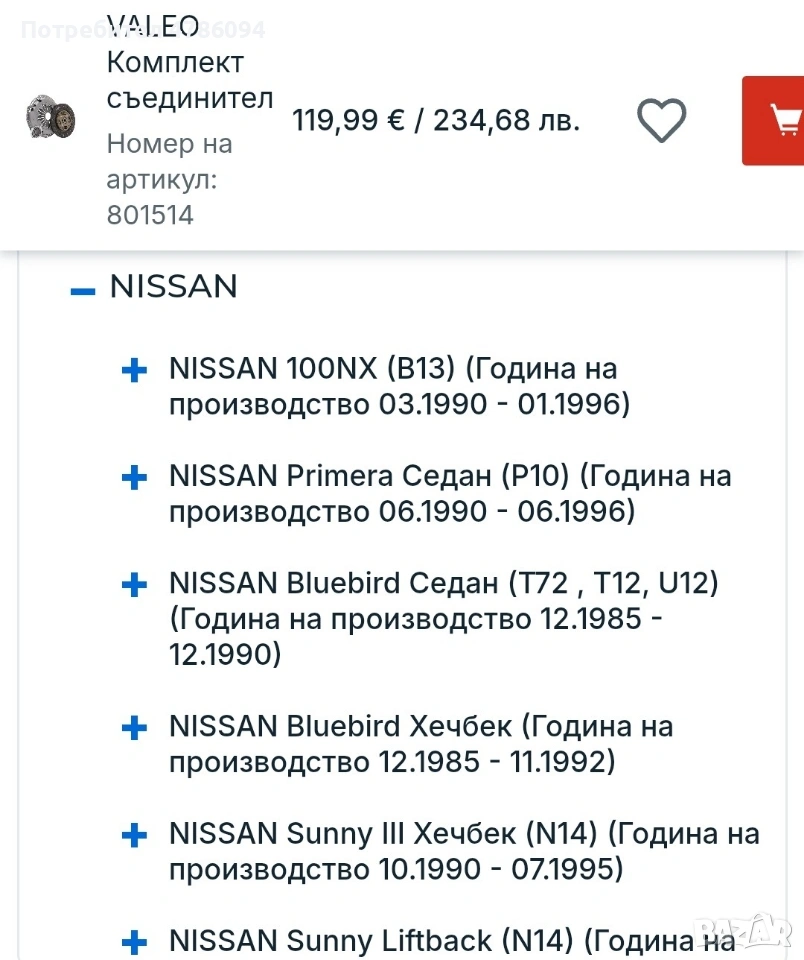
Task: Expand NISSAN 100NX (B13) plus icon
Action: [x=134, y=370]
